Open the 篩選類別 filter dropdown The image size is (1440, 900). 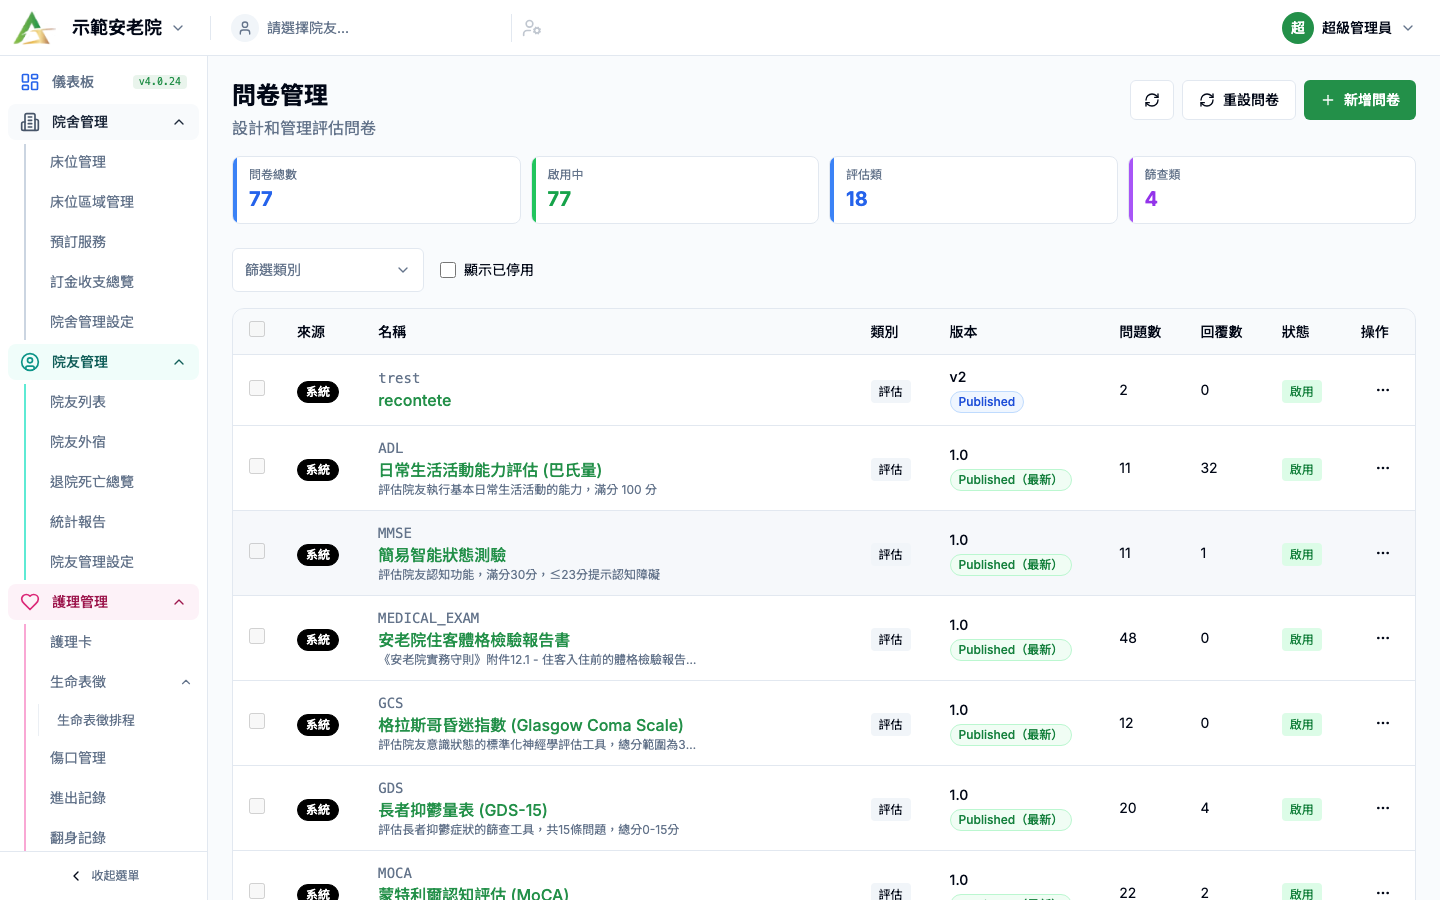coord(328,270)
